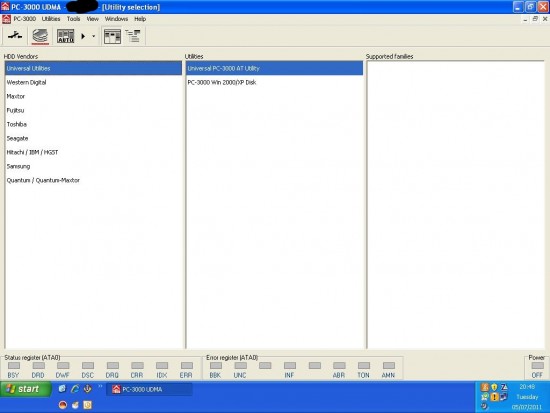
Task: Select Maxtor vendor
Action: coord(94,96)
